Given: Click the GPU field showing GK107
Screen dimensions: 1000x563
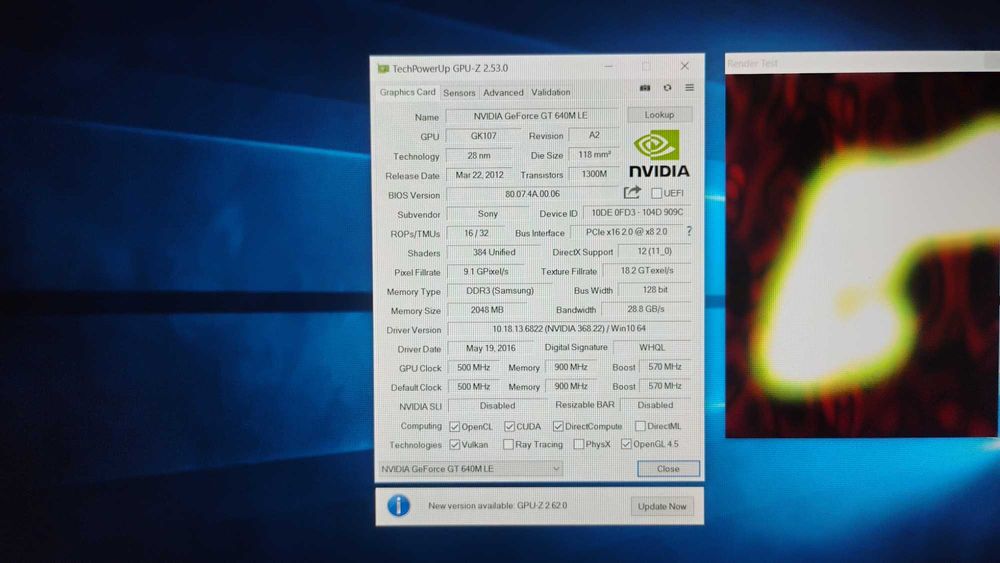Looking at the screenshot, I should click(483, 136).
